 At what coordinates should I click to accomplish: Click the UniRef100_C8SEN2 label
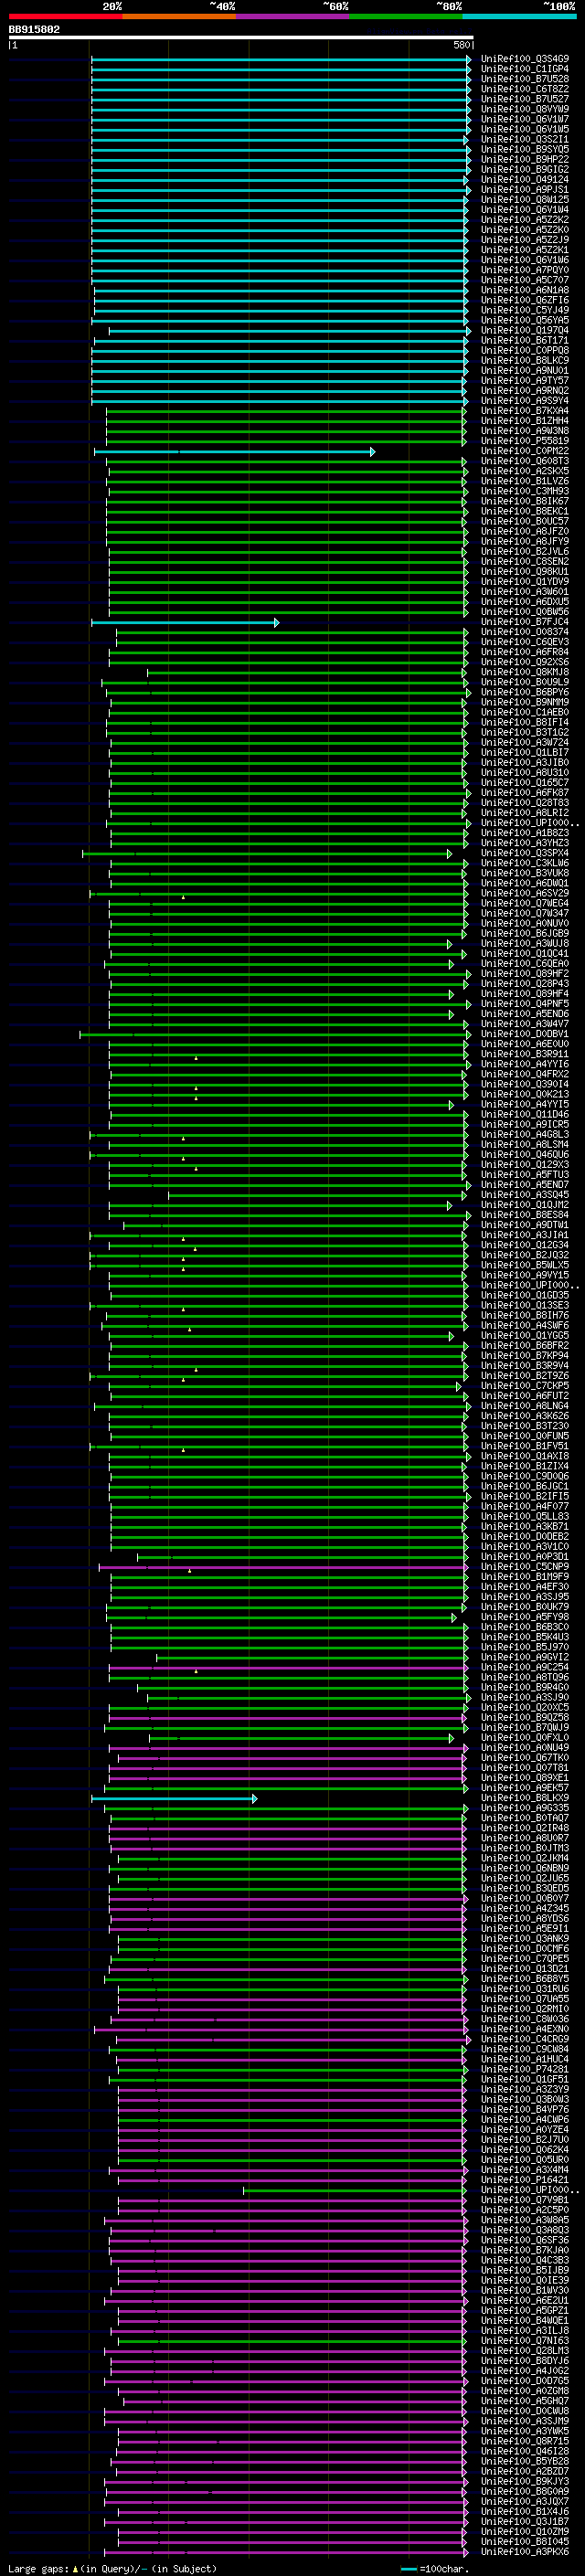click(x=524, y=562)
